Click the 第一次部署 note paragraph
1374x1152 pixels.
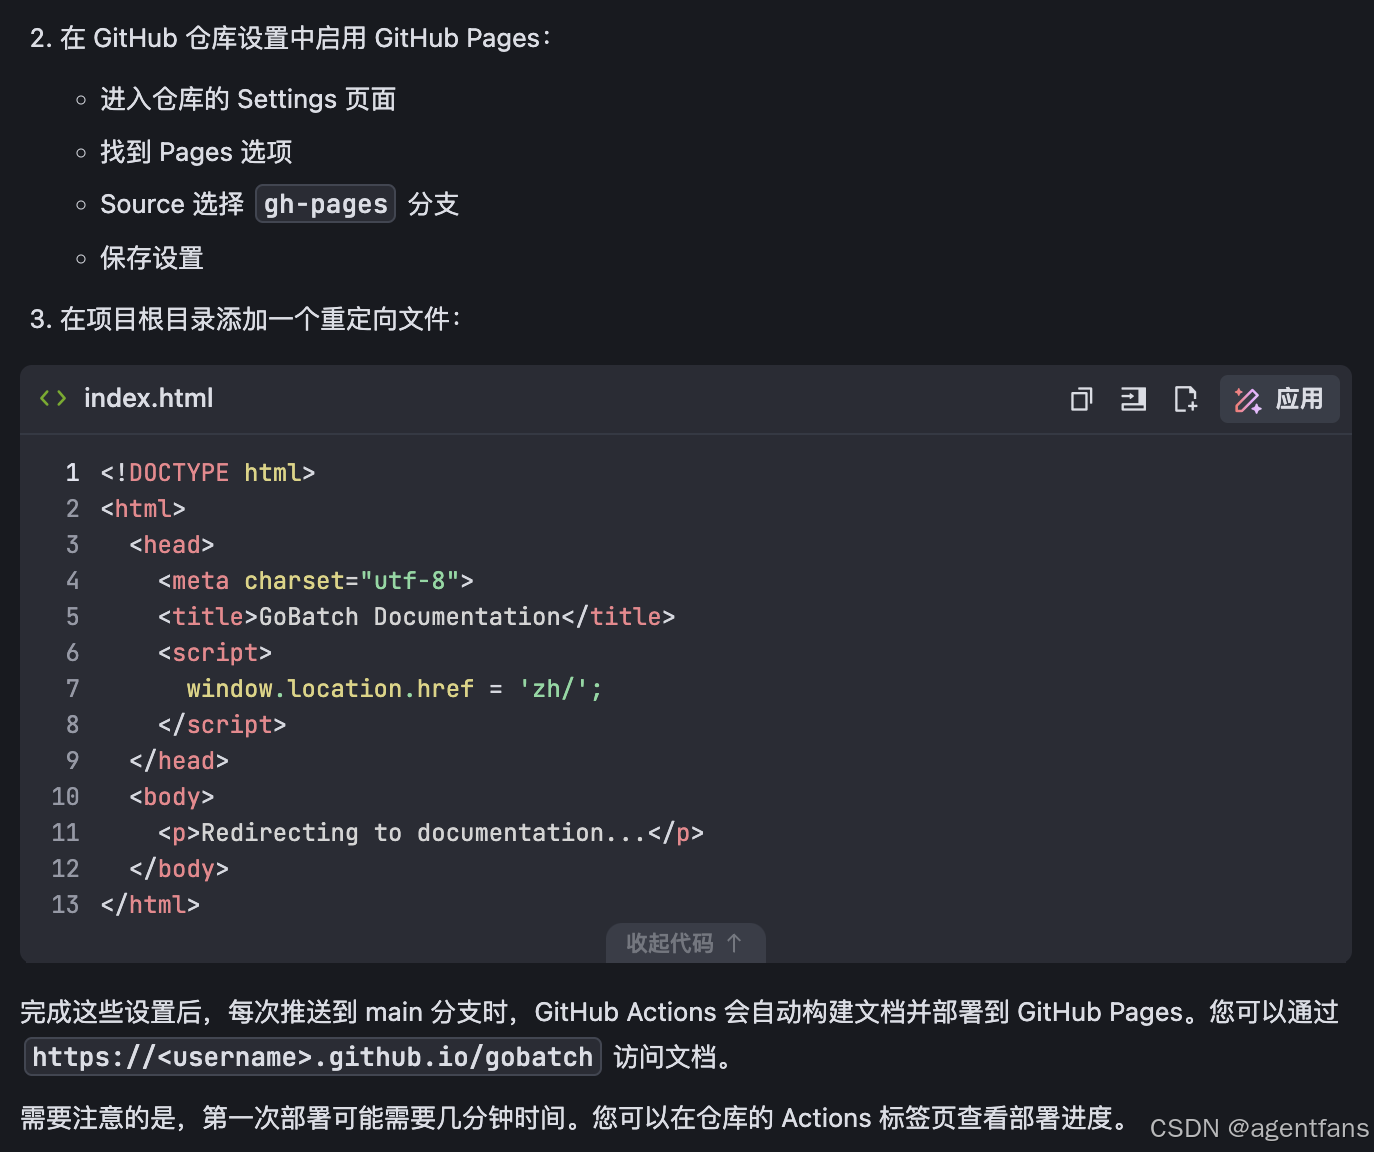click(575, 1117)
